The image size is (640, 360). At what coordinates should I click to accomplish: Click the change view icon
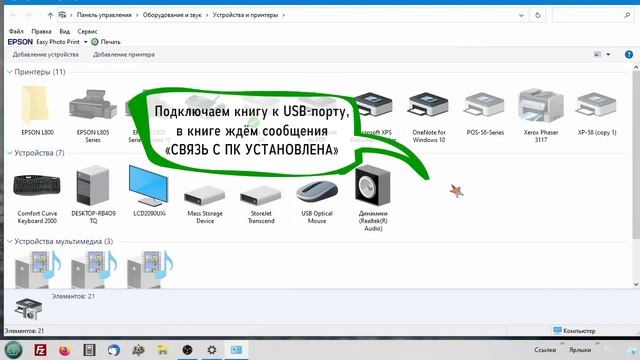pyautogui.click(x=598, y=54)
